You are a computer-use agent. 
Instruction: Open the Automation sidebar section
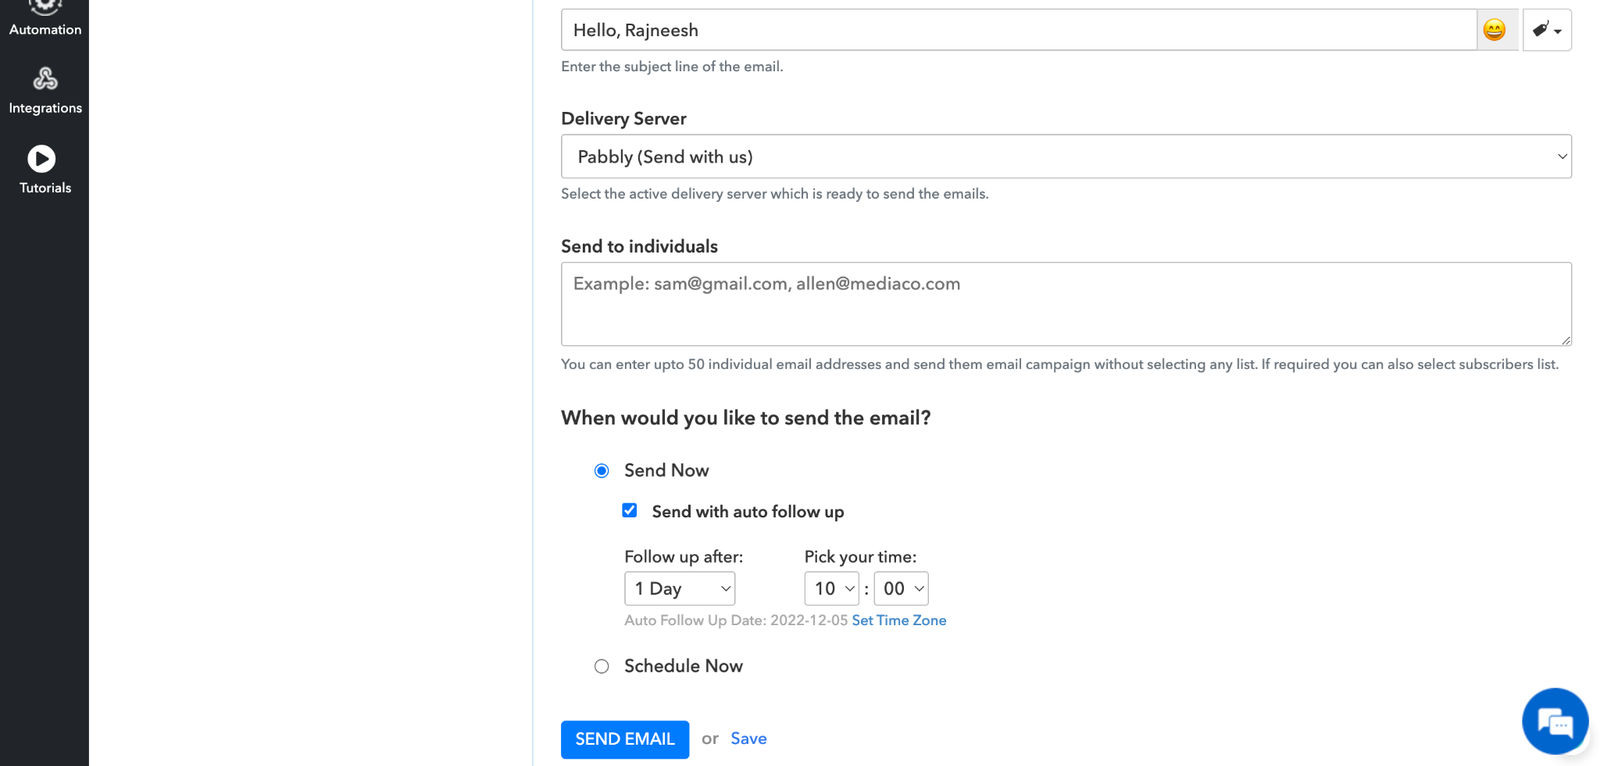point(45,20)
